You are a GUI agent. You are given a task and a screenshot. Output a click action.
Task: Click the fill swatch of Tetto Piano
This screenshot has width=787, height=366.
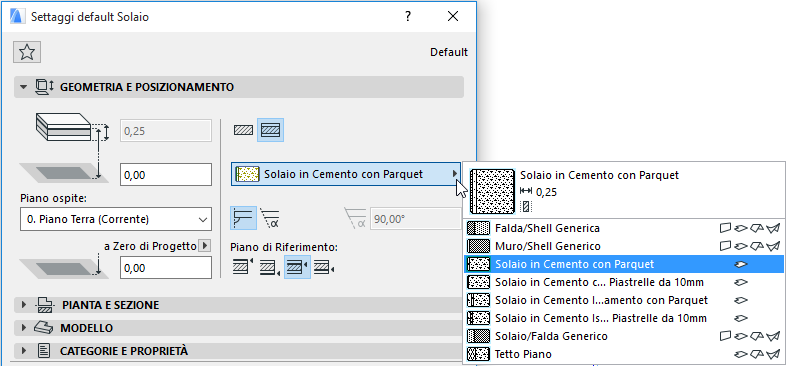point(478,354)
